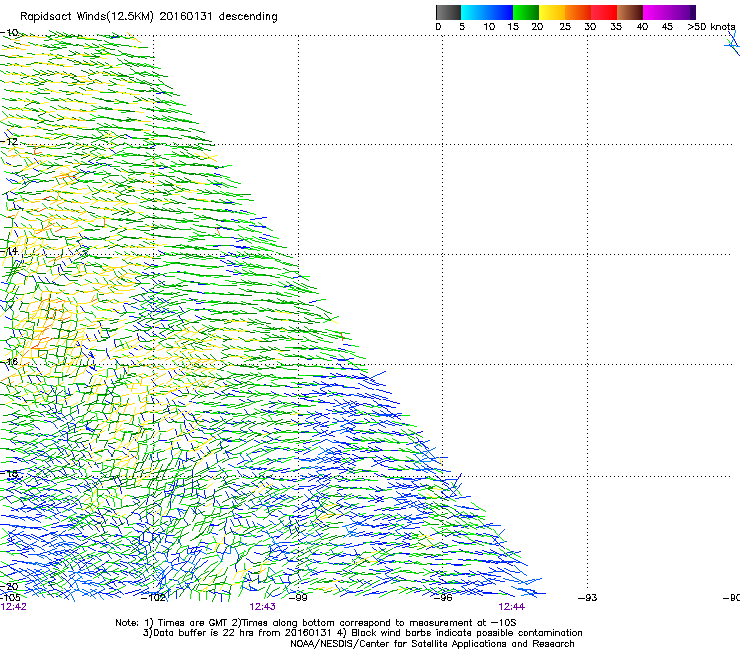
Task: Click the legend label '25'
Action: 565,27
